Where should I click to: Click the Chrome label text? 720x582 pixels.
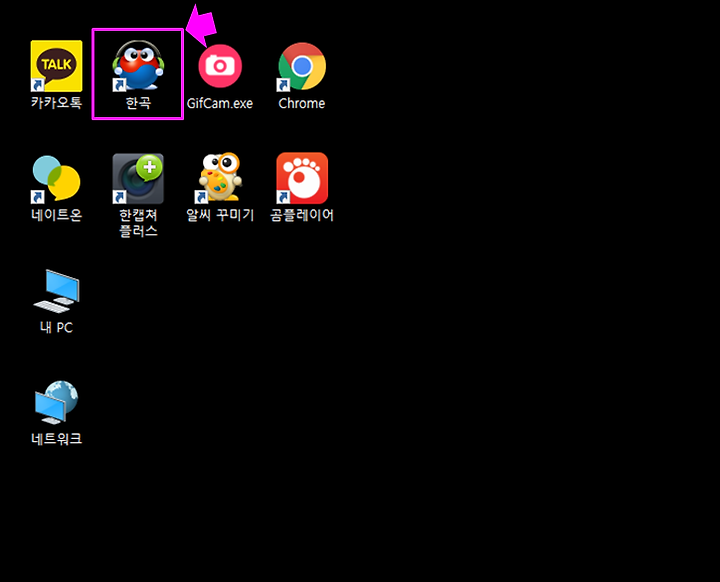point(302,103)
